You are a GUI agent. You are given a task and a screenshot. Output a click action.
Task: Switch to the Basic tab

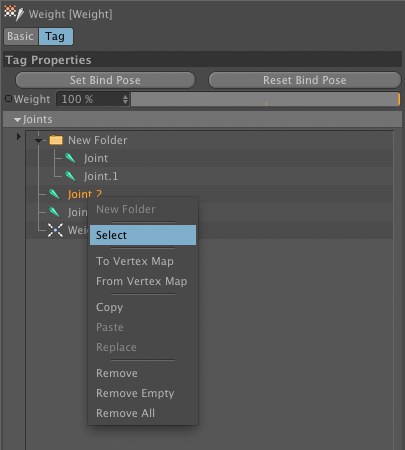pyautogui.click(x=21, y=36)
